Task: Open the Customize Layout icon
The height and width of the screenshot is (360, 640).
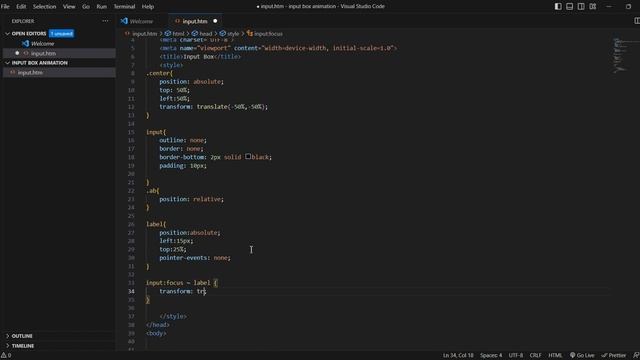Action: point(593,7)
